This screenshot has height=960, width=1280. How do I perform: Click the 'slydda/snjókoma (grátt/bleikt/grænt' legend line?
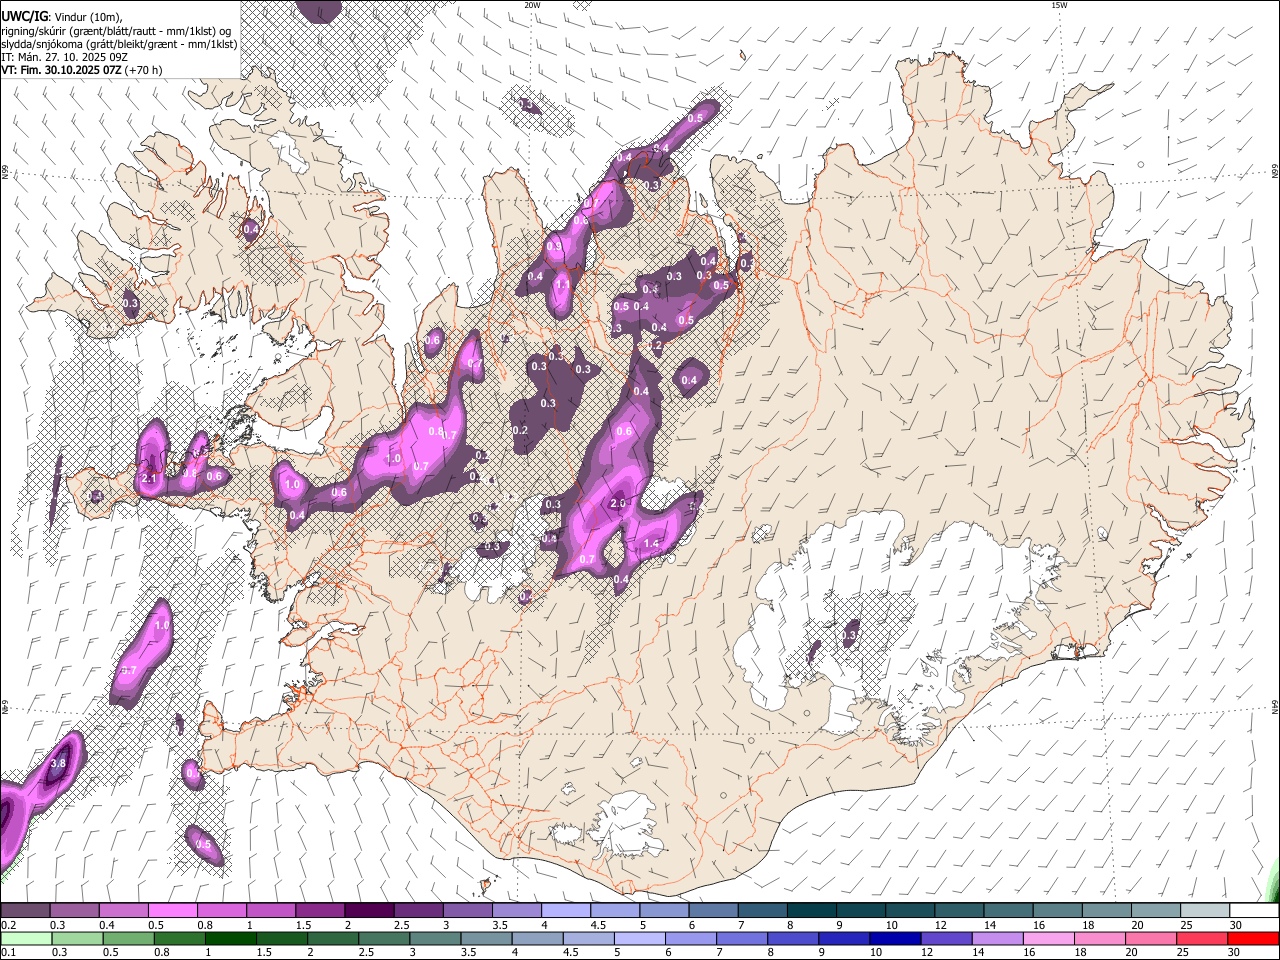point(119,44)
